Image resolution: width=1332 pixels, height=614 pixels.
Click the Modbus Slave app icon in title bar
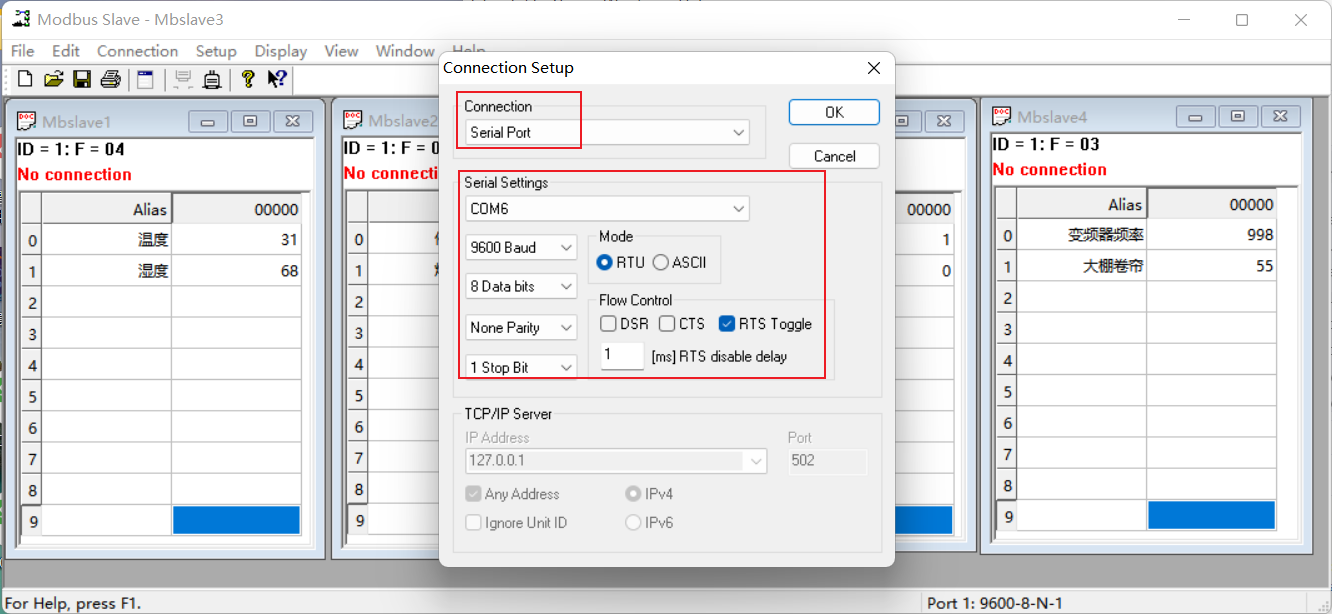[x=21, y=19]
